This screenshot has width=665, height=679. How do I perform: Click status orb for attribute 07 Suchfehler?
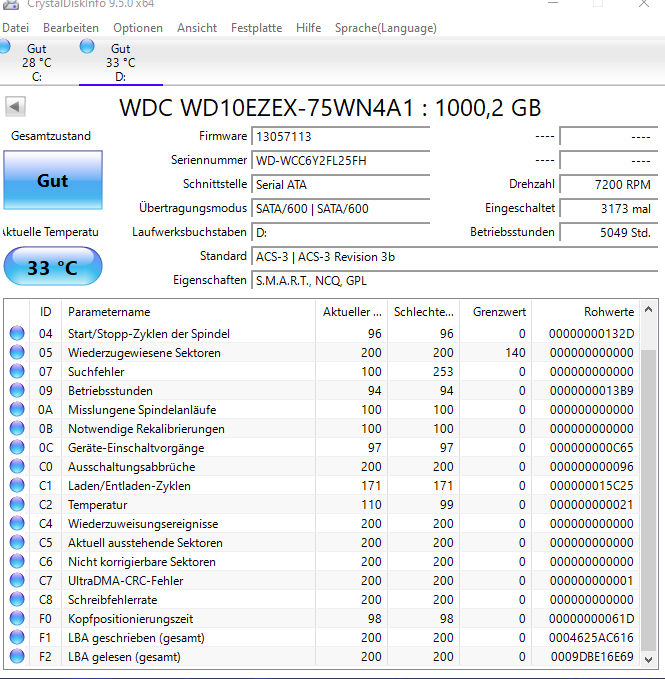(x=17, y=372)
